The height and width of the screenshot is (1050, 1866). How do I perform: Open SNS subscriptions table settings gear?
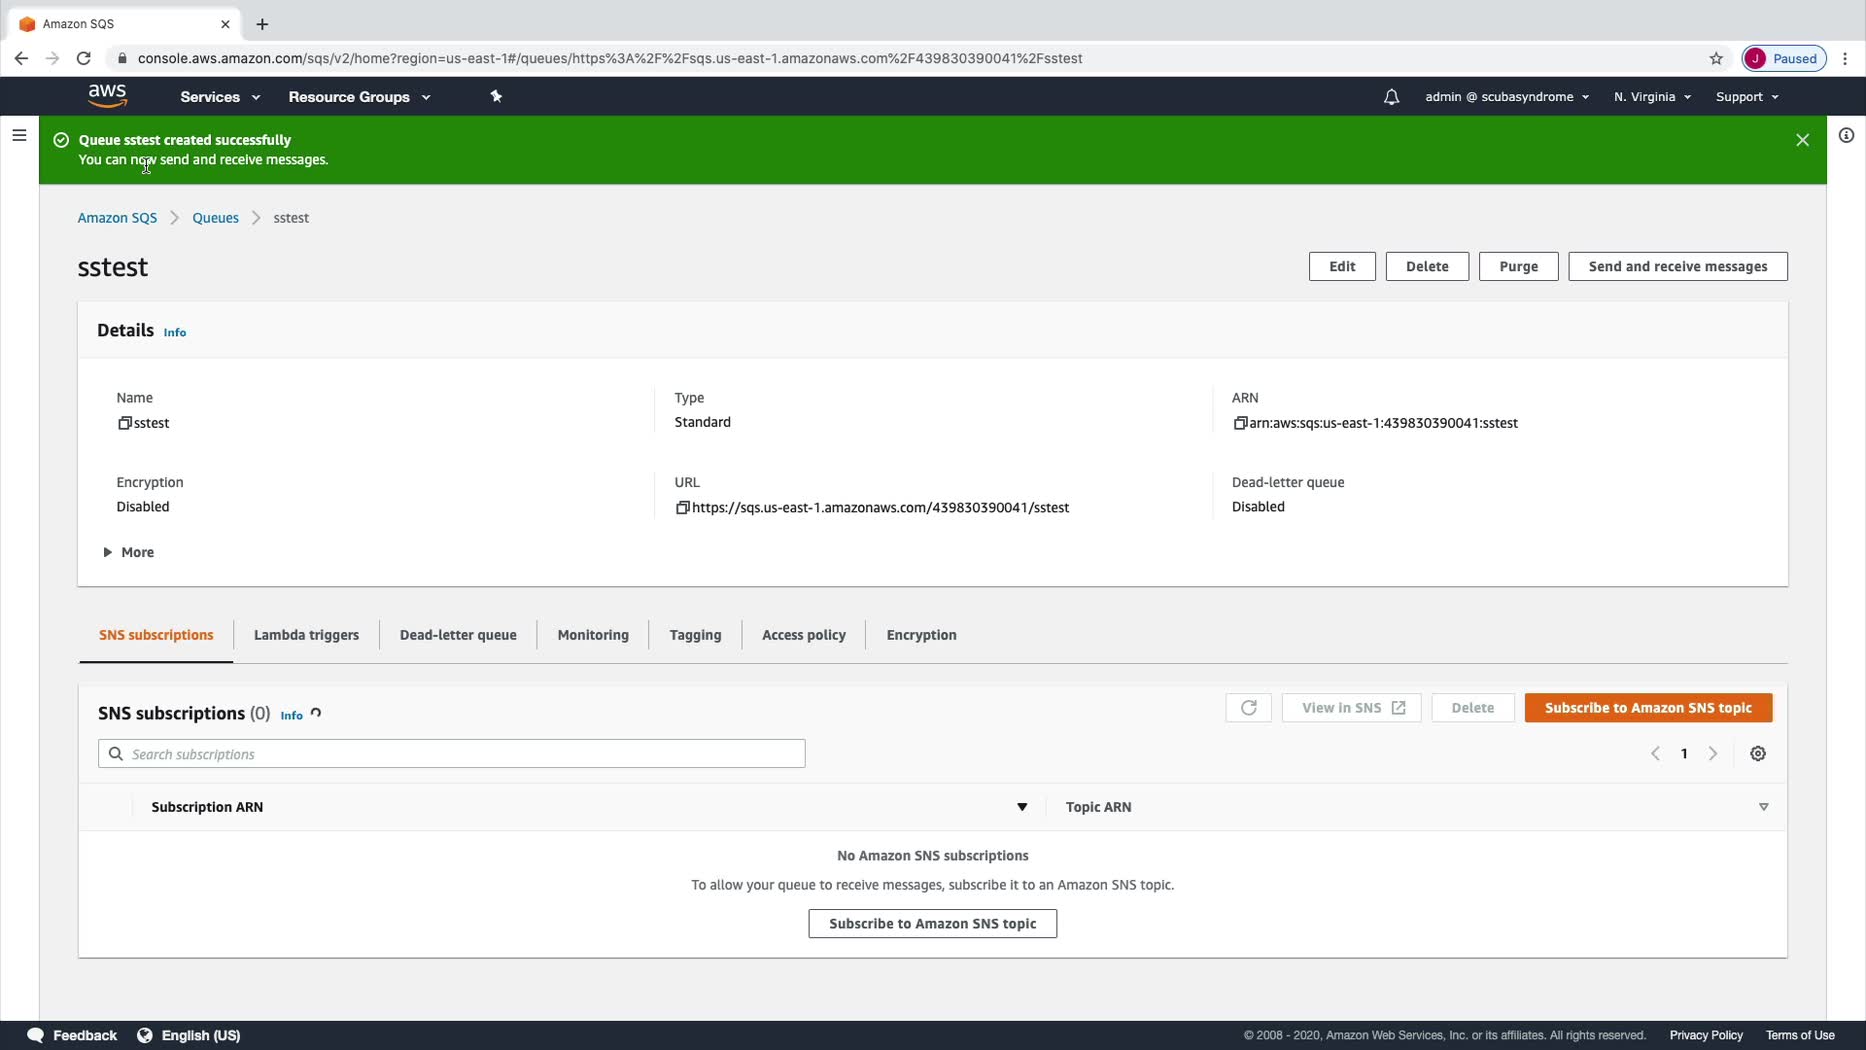[1757, 754]
